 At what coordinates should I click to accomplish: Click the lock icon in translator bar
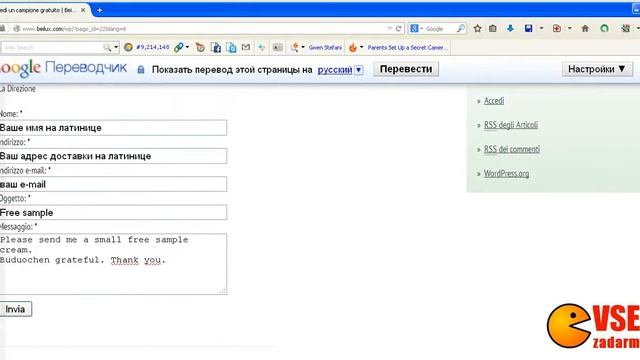[141, 69]
